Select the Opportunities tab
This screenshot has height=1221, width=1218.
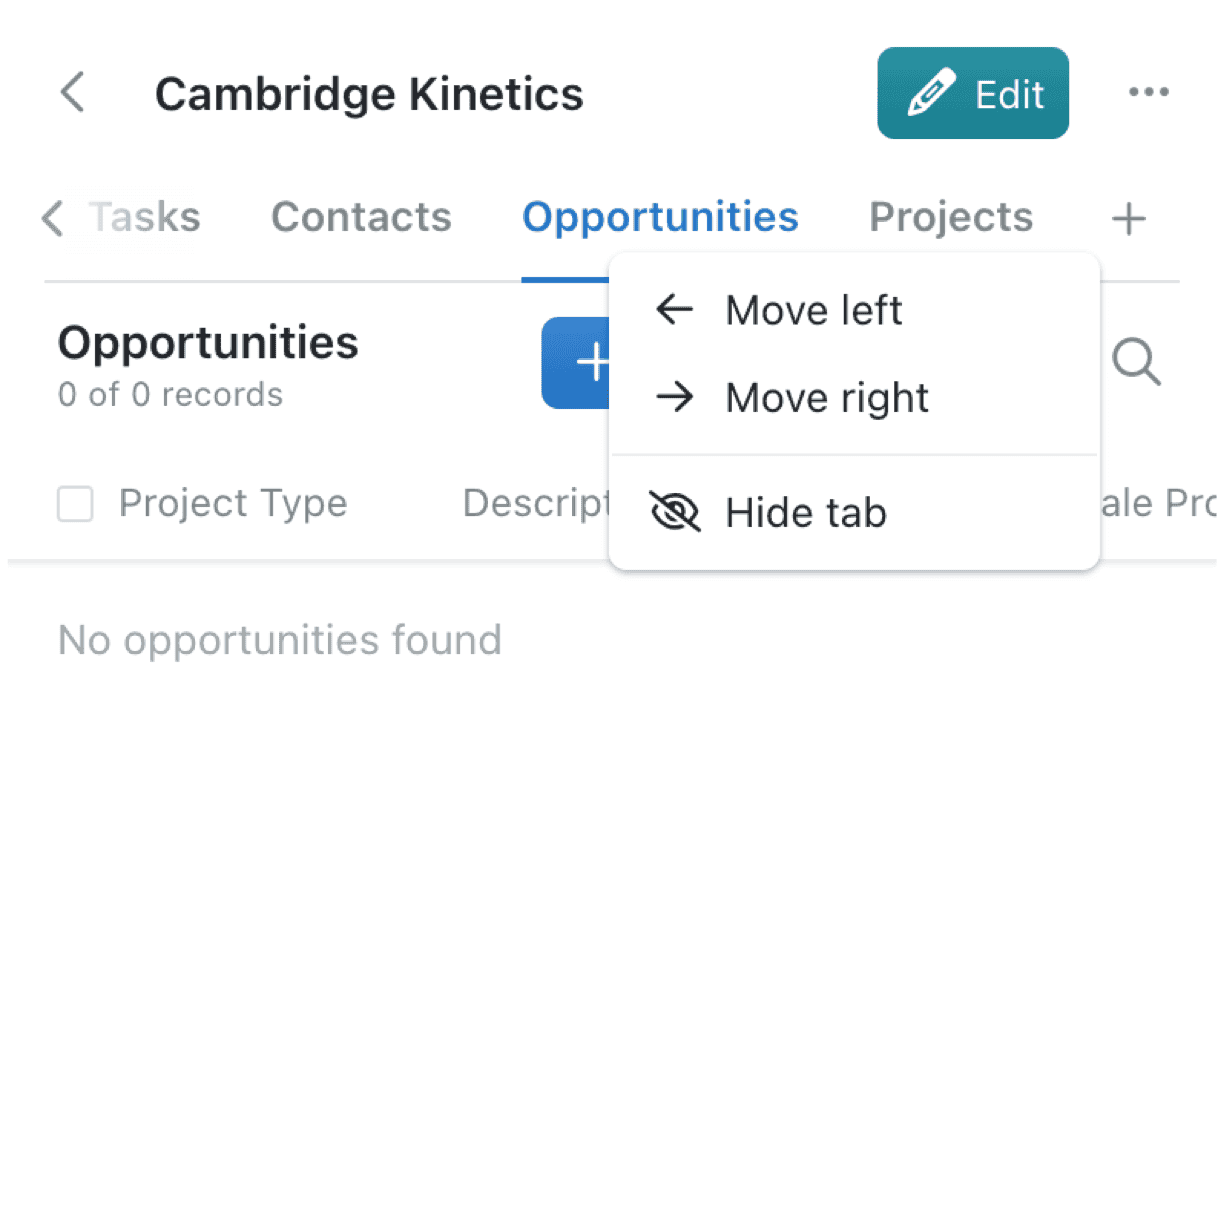point(660,217)
